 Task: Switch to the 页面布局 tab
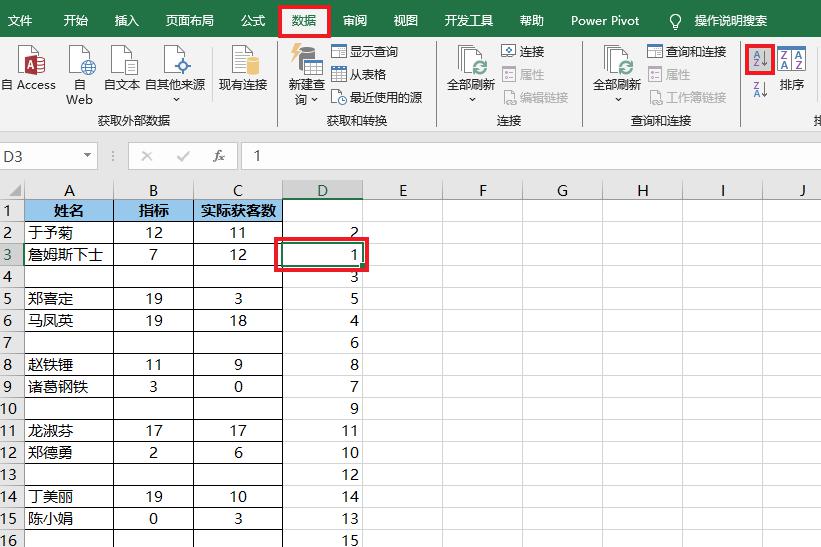point(190,20)
